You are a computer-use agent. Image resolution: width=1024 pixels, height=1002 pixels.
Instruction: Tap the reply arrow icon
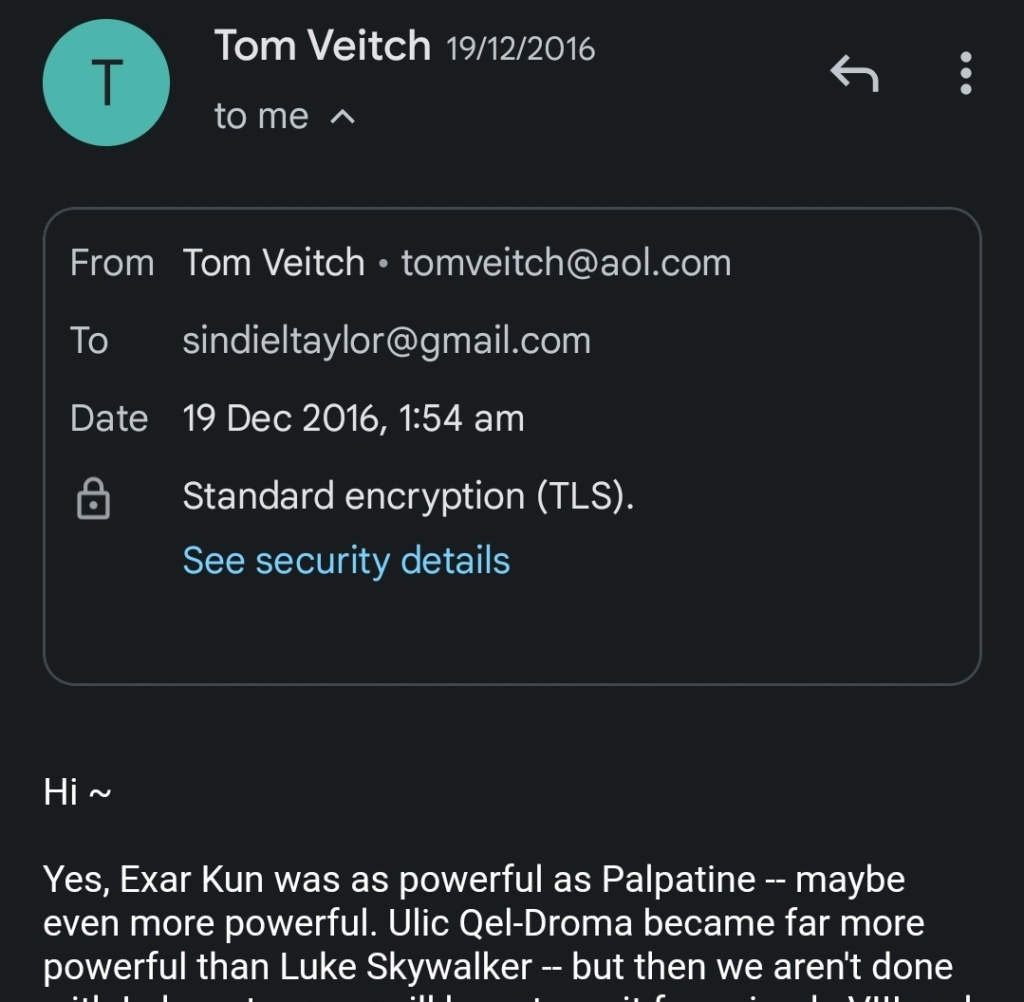(x=854, y=73)
